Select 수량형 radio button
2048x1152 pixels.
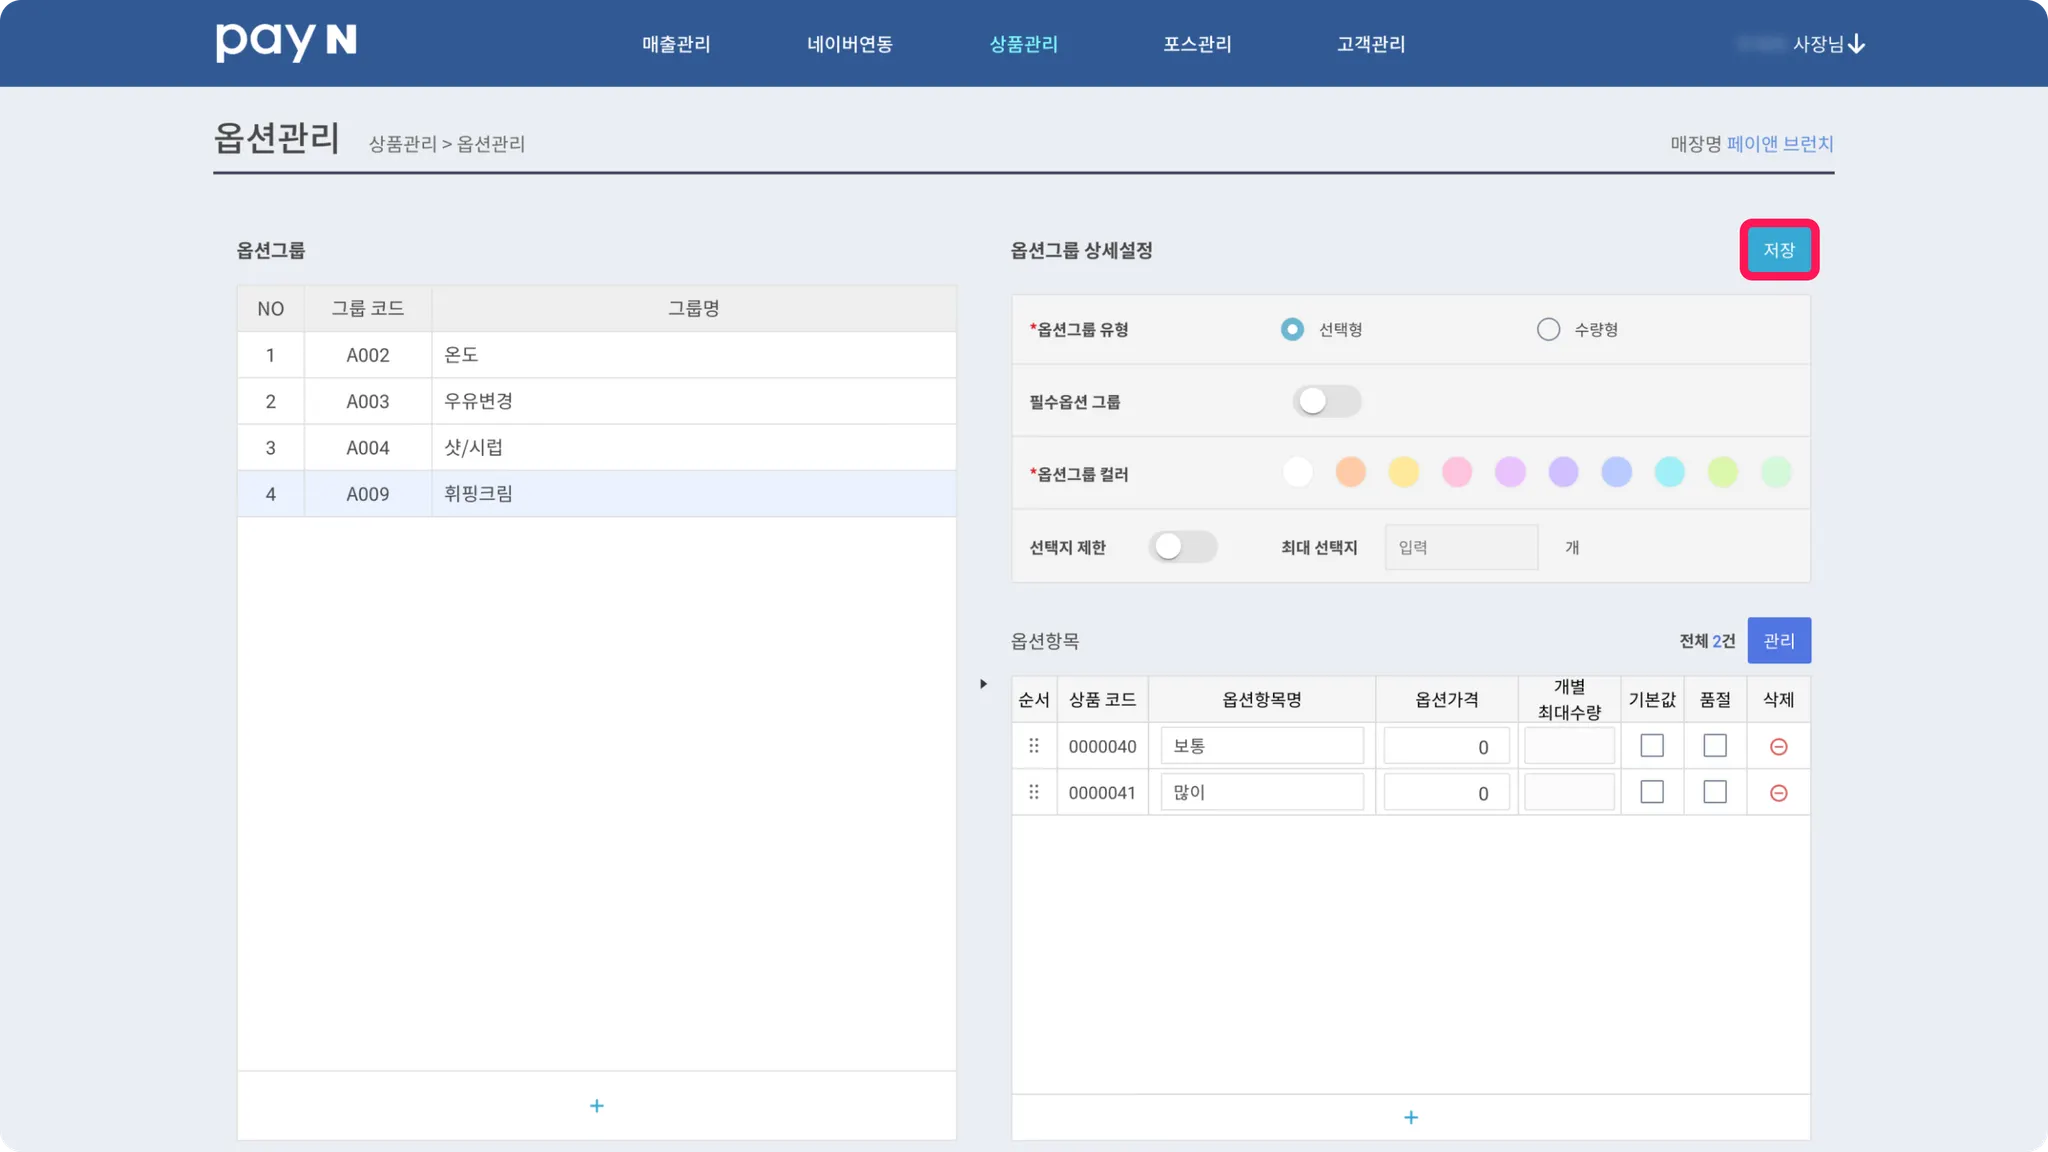point(1548,329)
